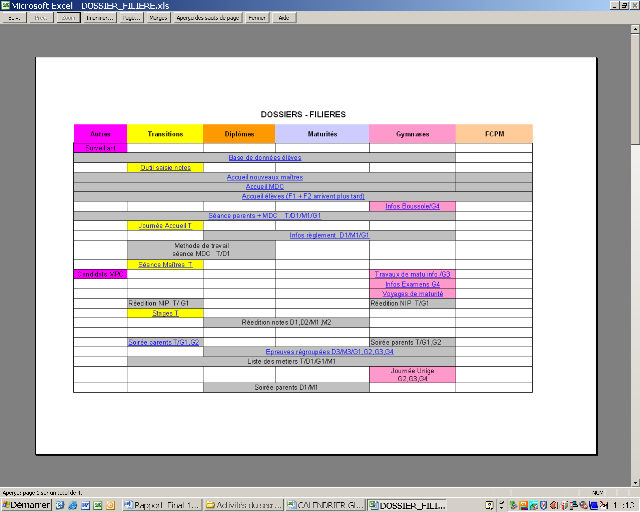This screenshot has width=640, height=512.
Task: Click the system tray clock
Action: pos(624,505)
